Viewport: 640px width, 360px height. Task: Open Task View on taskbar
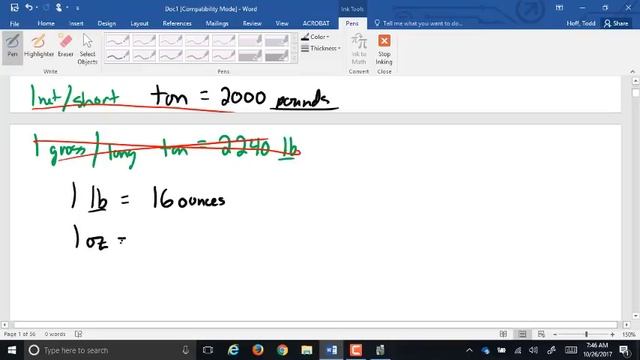pyautogui.click(x=208, y=350)
